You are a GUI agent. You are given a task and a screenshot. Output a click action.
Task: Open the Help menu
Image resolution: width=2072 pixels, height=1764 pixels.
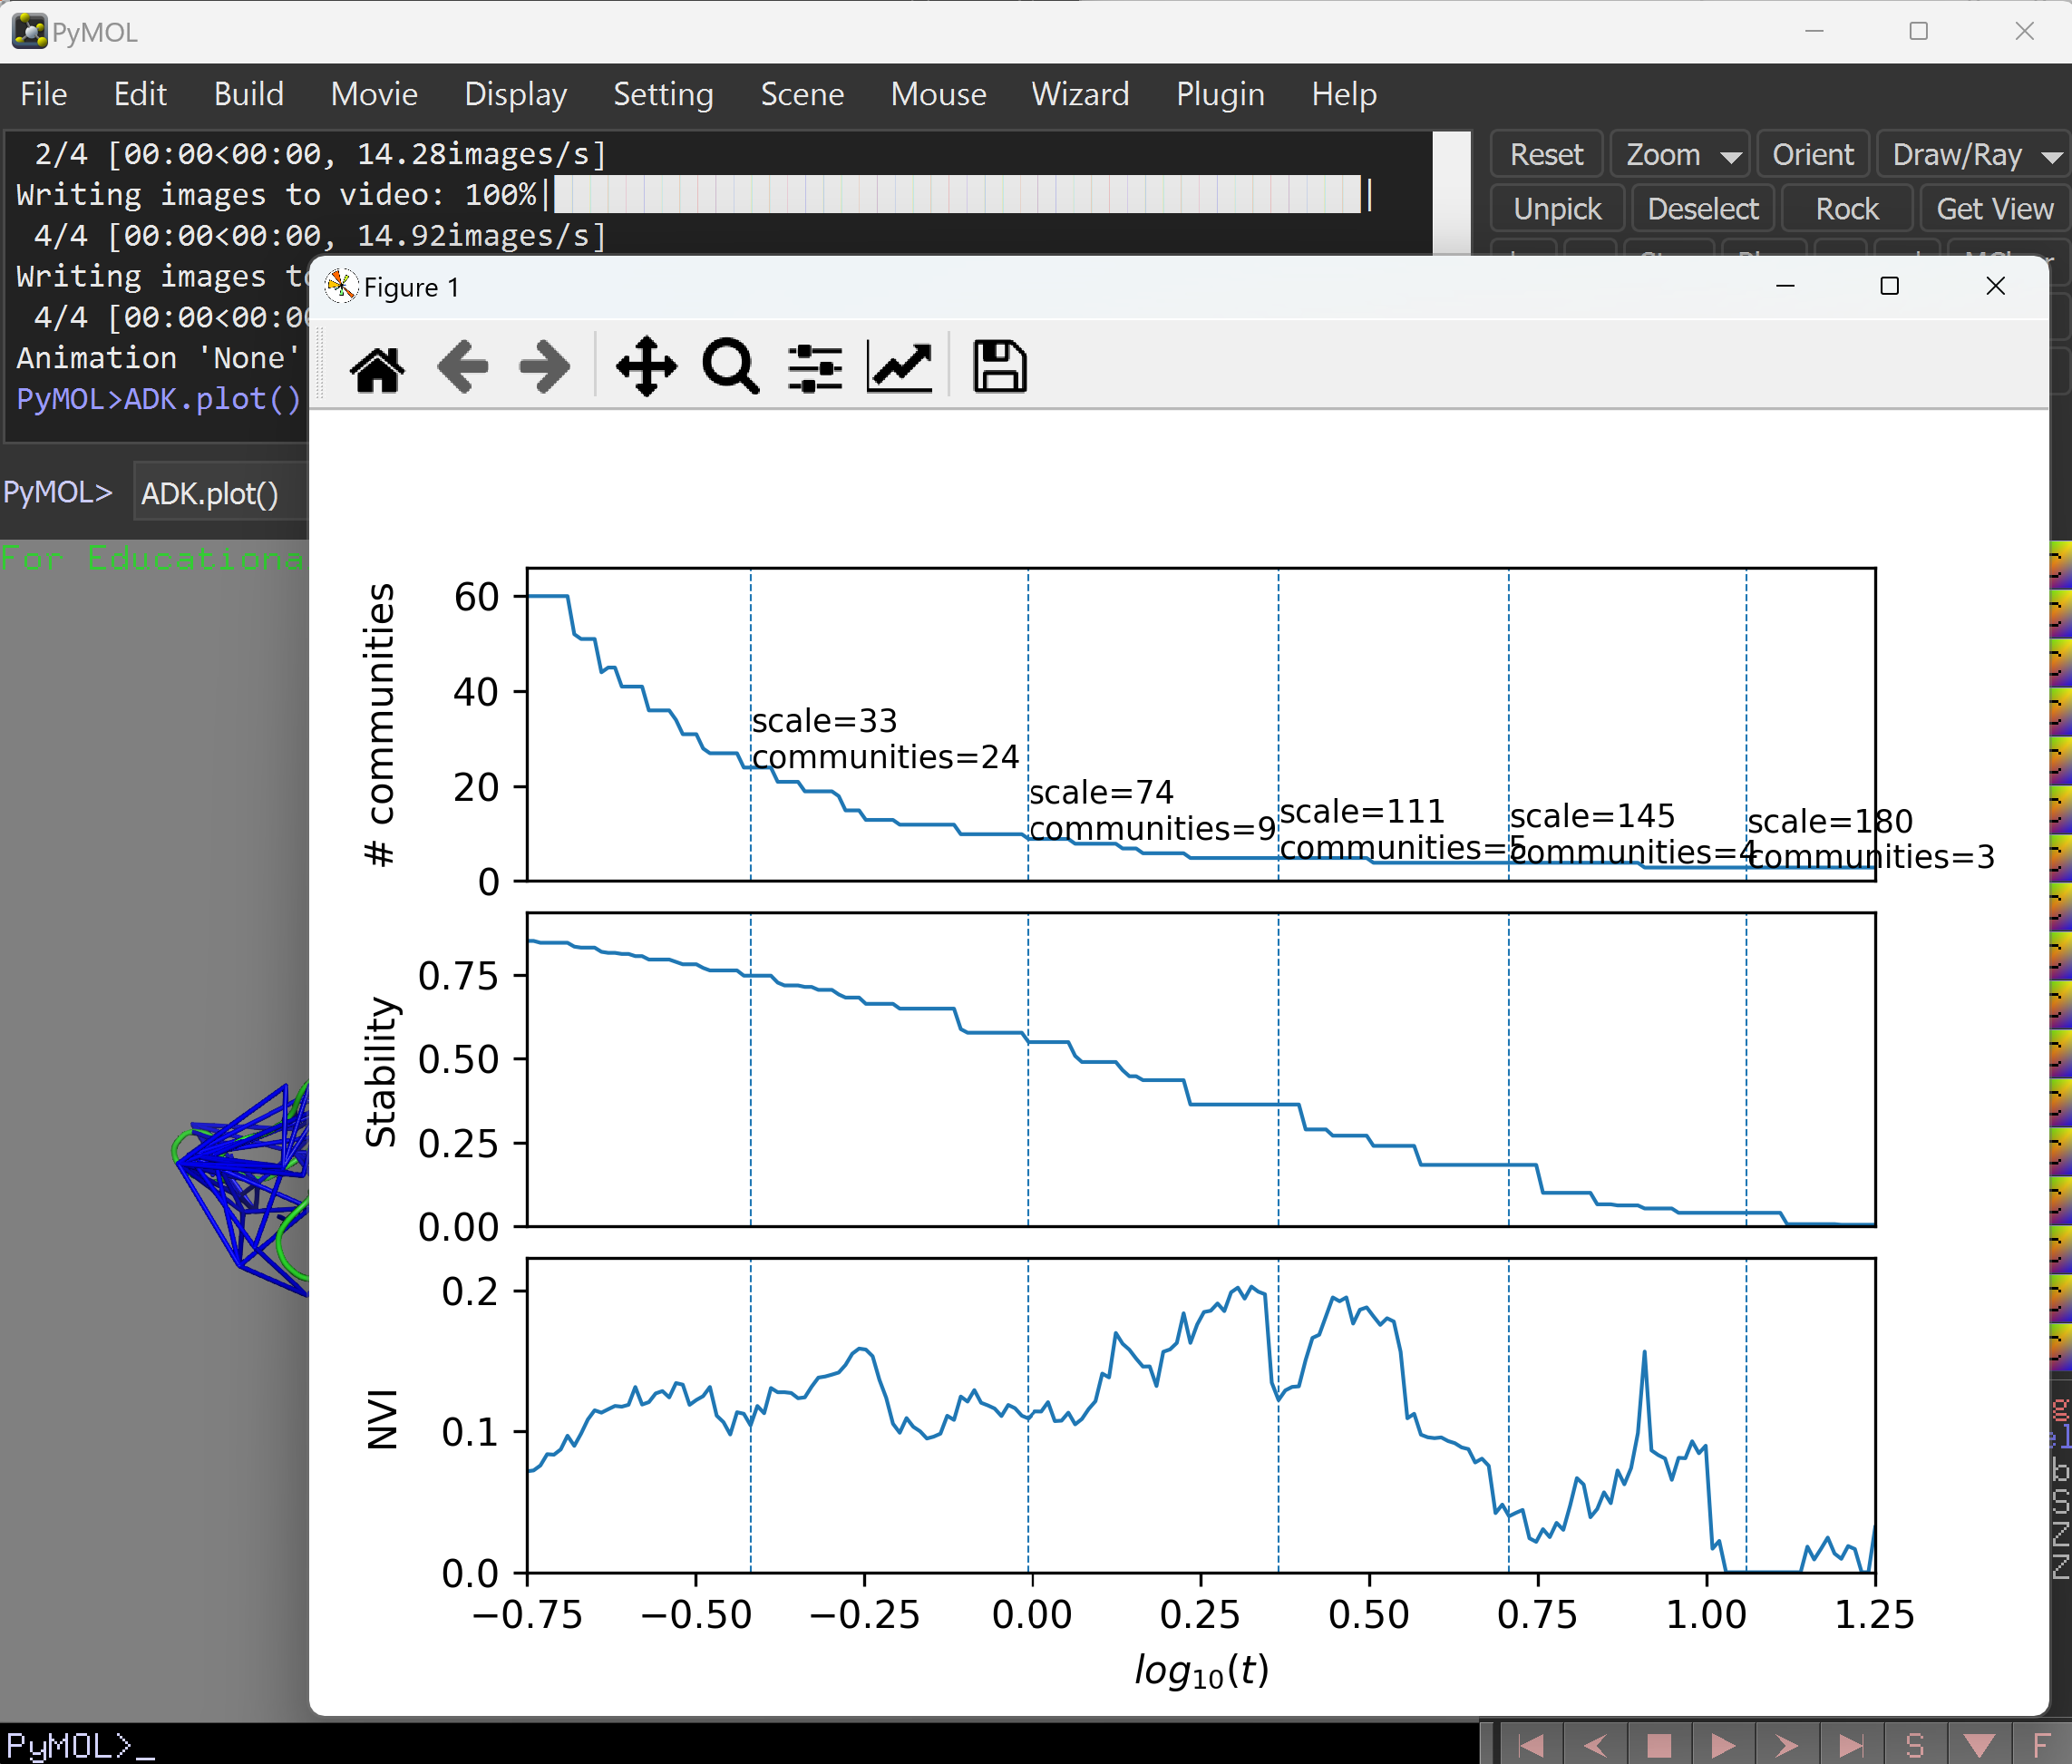point(1344,94)
